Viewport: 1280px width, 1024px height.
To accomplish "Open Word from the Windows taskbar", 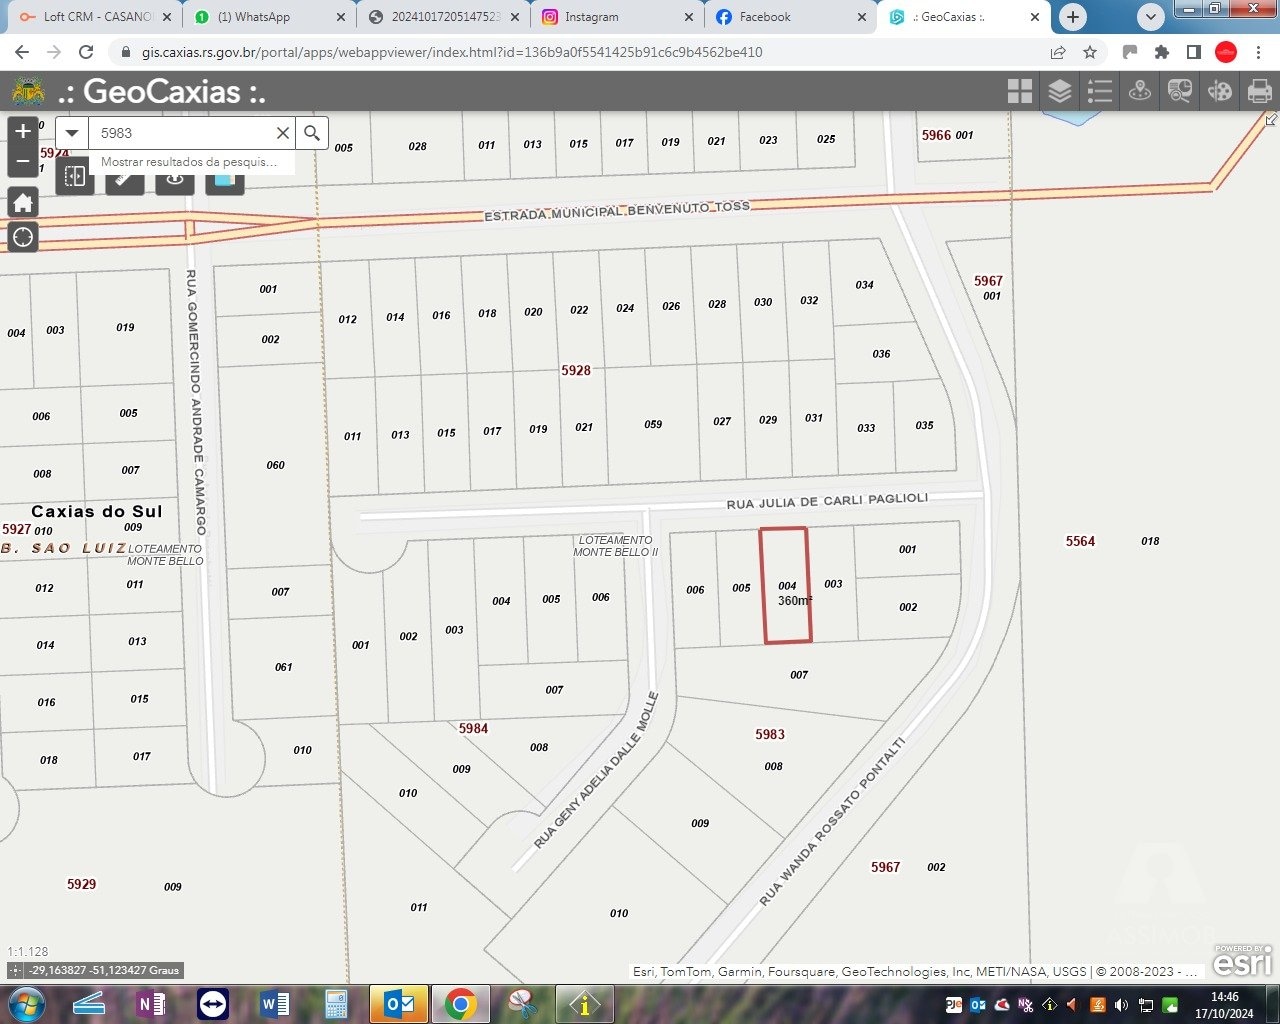I will pos(275,1003).
